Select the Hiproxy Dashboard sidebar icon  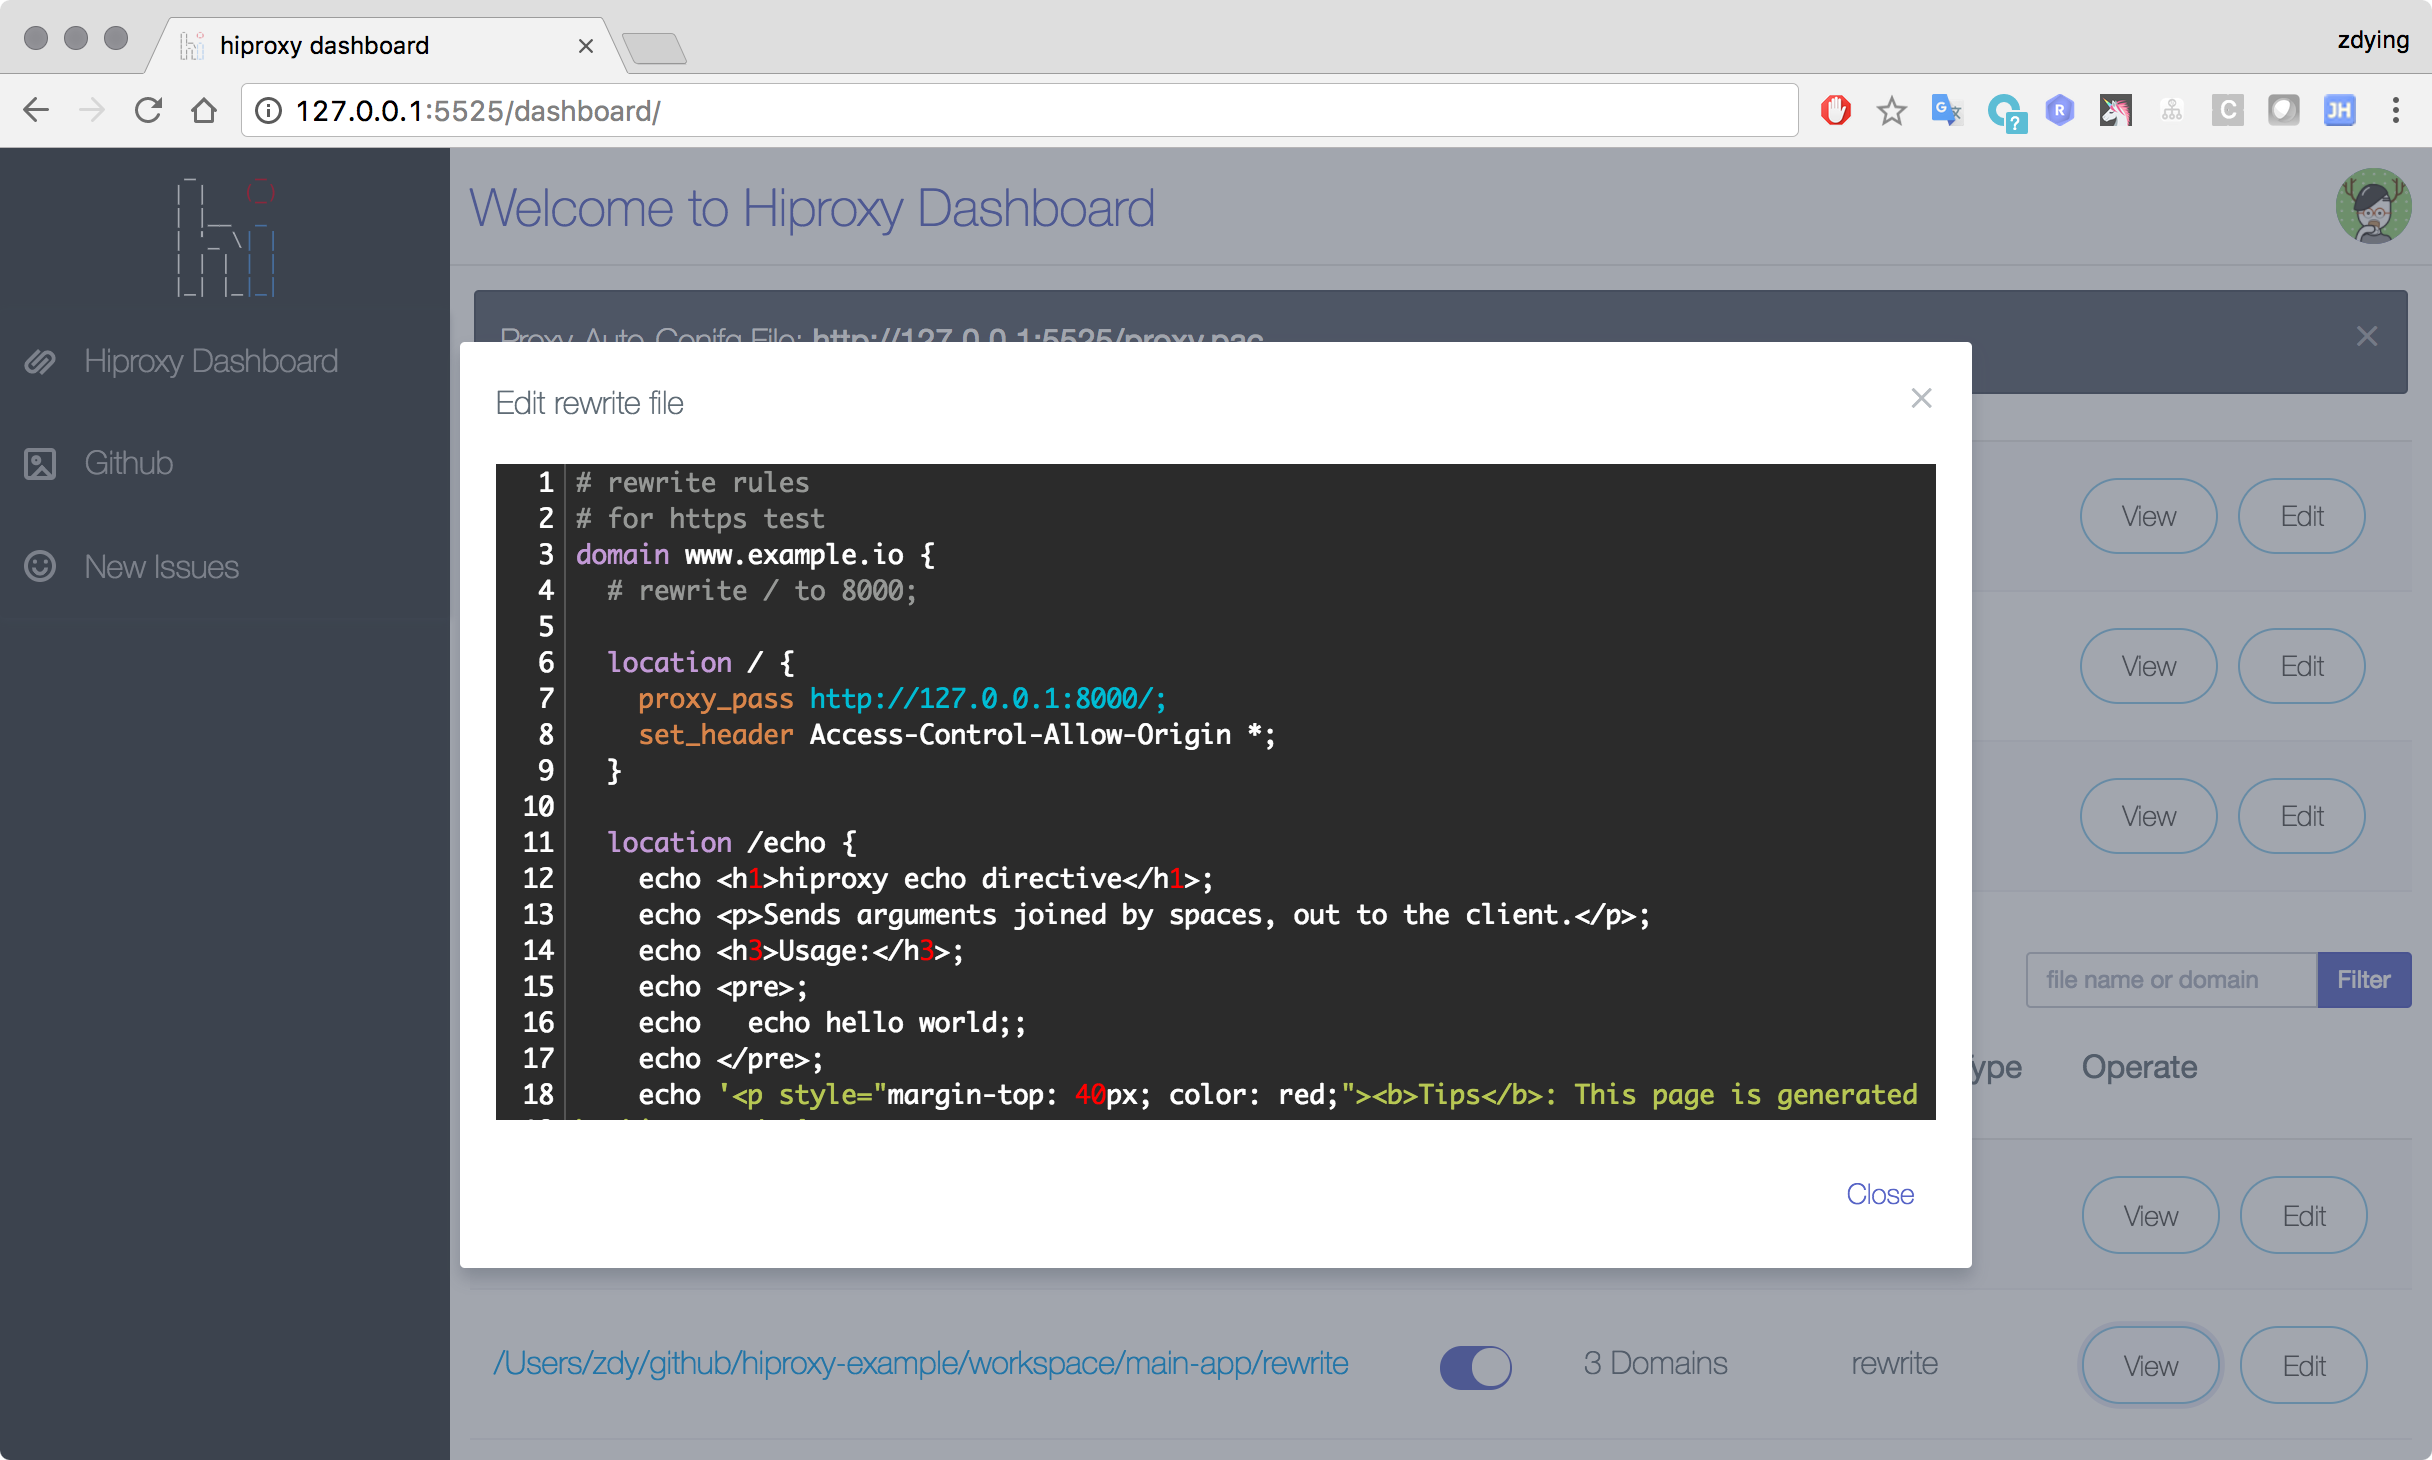pos(40,361)
